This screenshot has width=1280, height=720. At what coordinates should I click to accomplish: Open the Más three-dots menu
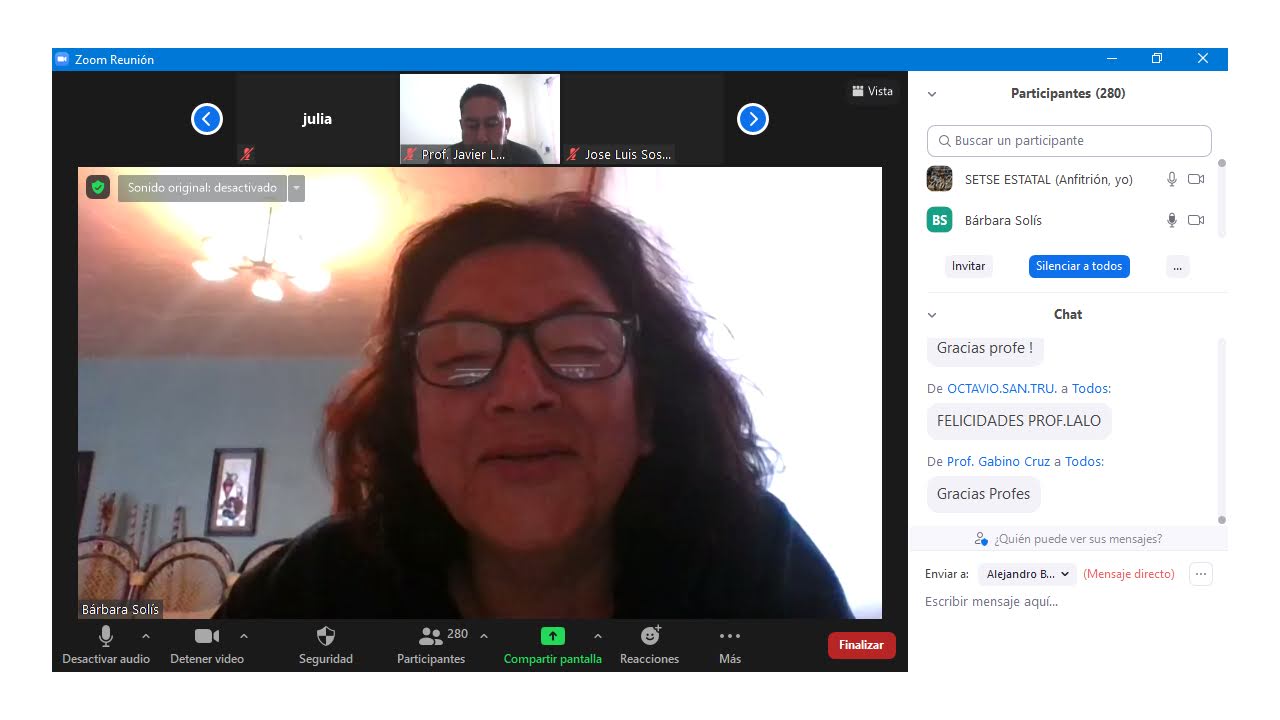click(x=730, y=645)
